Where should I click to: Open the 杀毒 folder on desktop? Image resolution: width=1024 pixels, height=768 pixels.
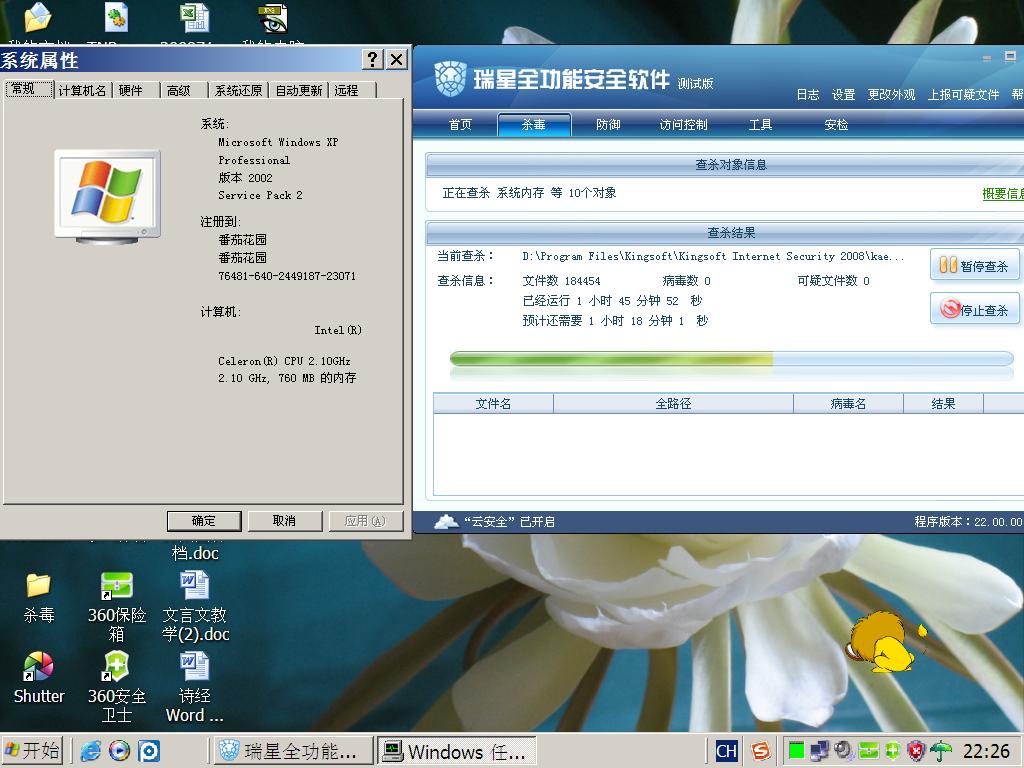[x=39, y=586]
